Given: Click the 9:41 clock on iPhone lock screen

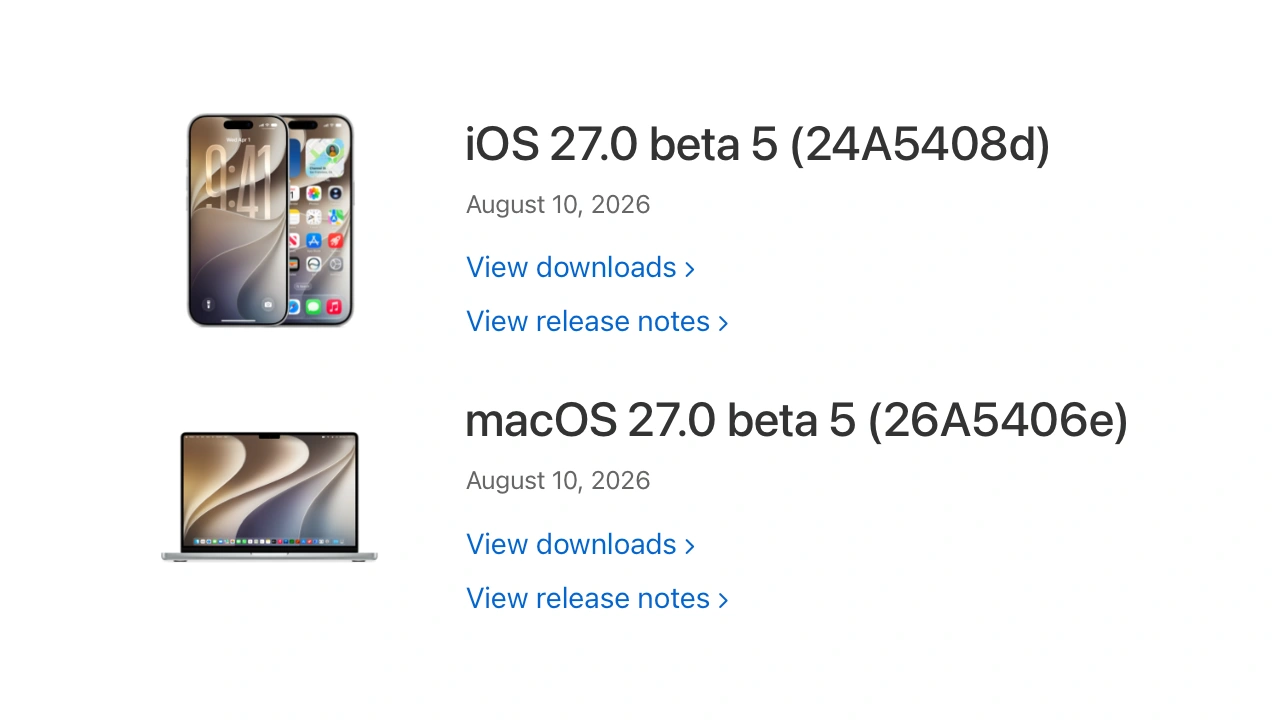Looking at the screenshot, I should click(x=238, y=181).
